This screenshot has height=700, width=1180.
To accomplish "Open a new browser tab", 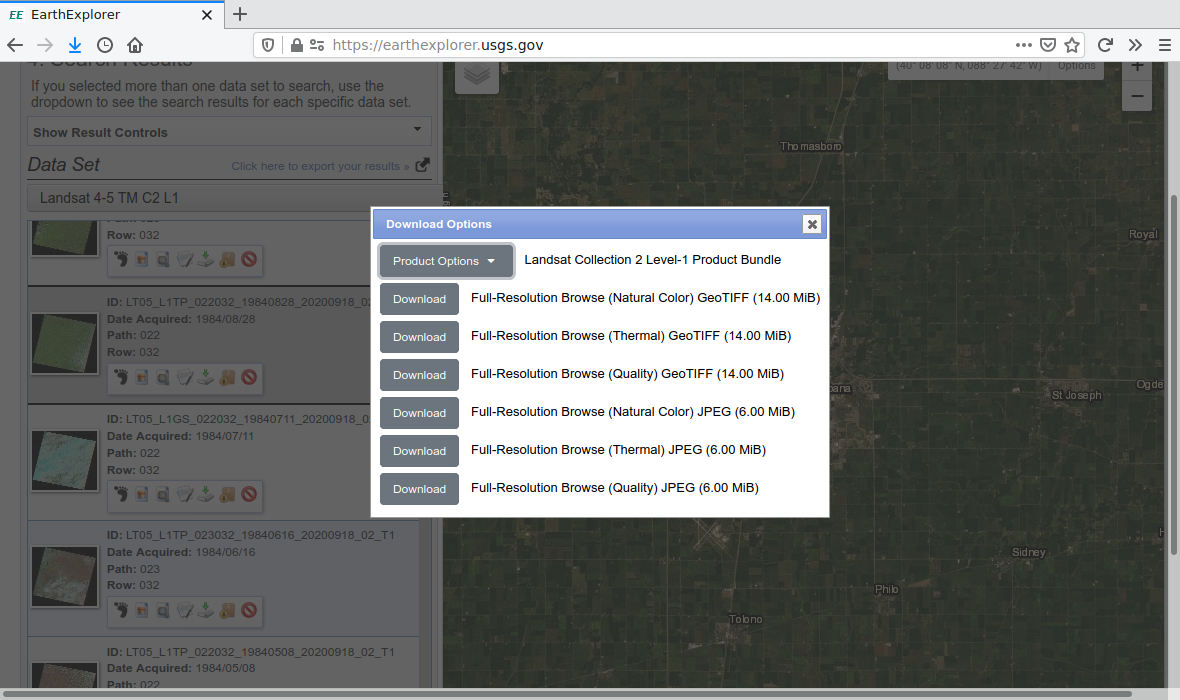I will (240, 15).
